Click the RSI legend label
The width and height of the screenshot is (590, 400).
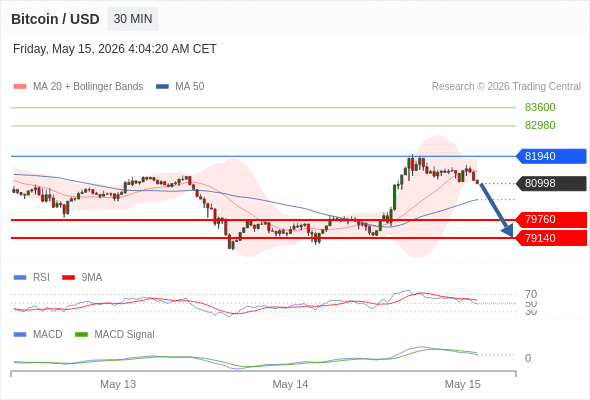41,278
